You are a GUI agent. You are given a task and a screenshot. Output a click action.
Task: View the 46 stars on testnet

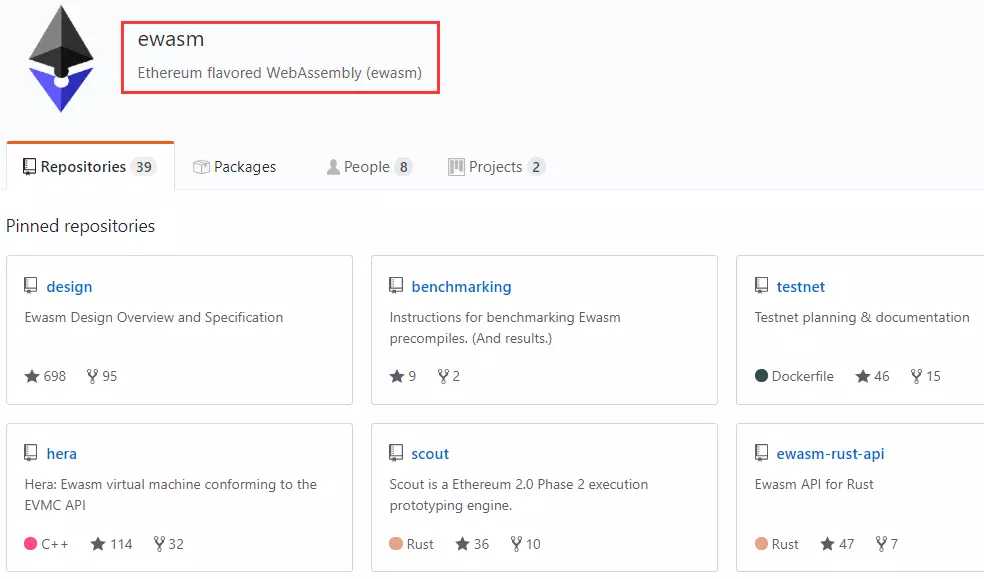(x=872, y=376)
